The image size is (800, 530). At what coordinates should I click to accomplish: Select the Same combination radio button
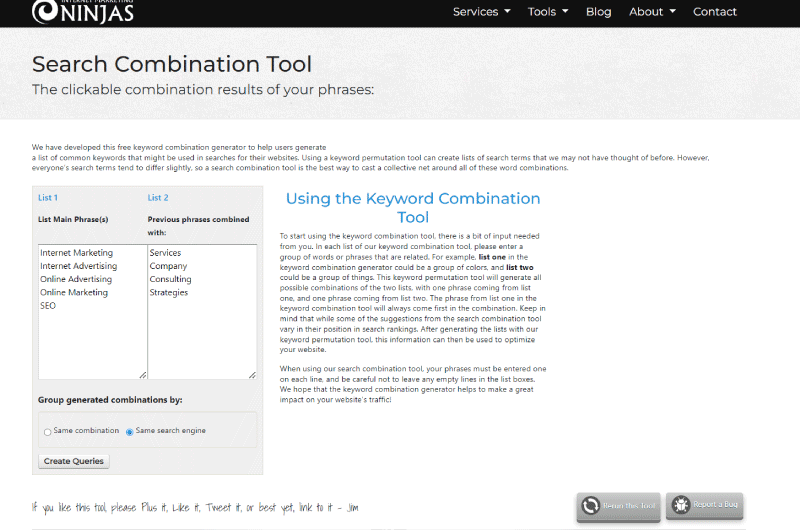pos(47,432)
